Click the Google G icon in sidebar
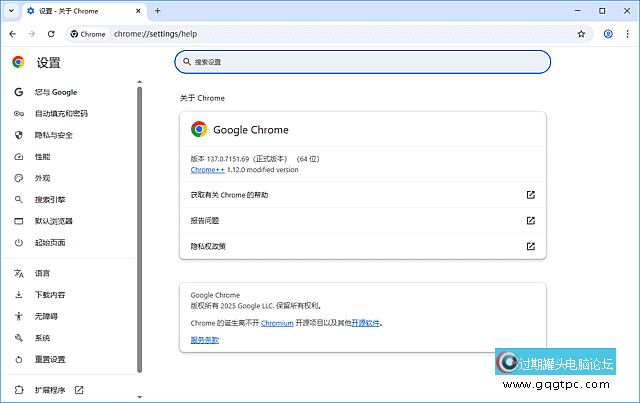Screen dimensions: 640x403 (x=19, y=92)
